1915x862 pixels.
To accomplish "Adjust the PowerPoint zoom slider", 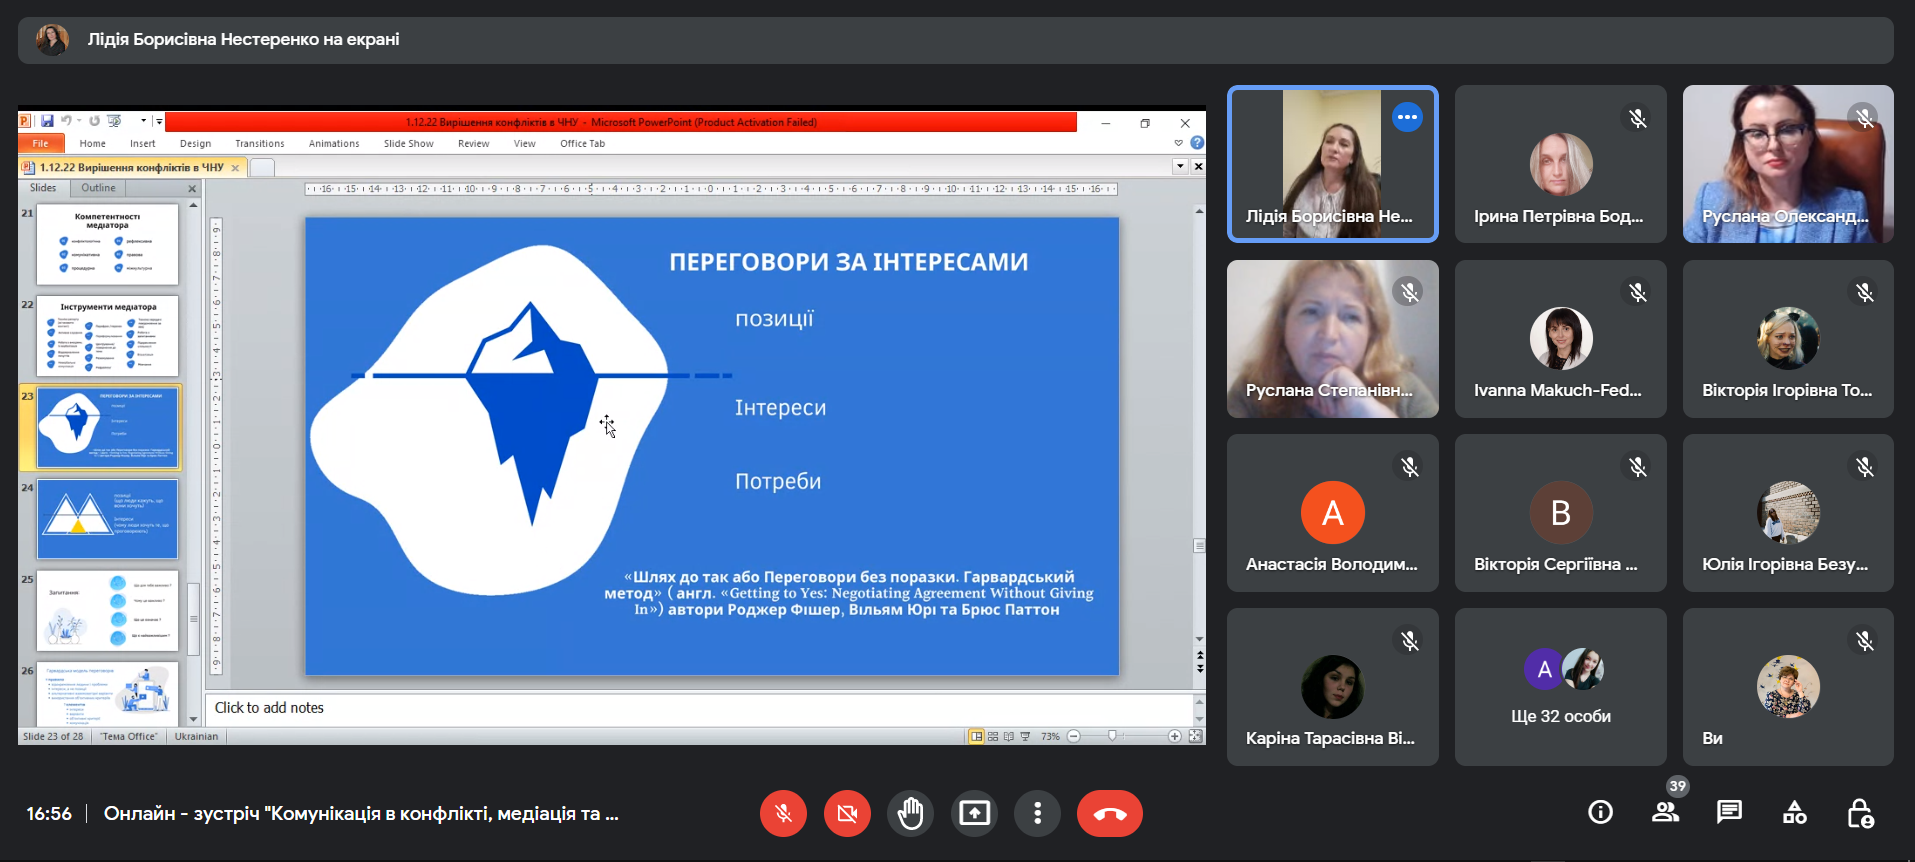I will pyautogui.click(x=1112, y=736).
